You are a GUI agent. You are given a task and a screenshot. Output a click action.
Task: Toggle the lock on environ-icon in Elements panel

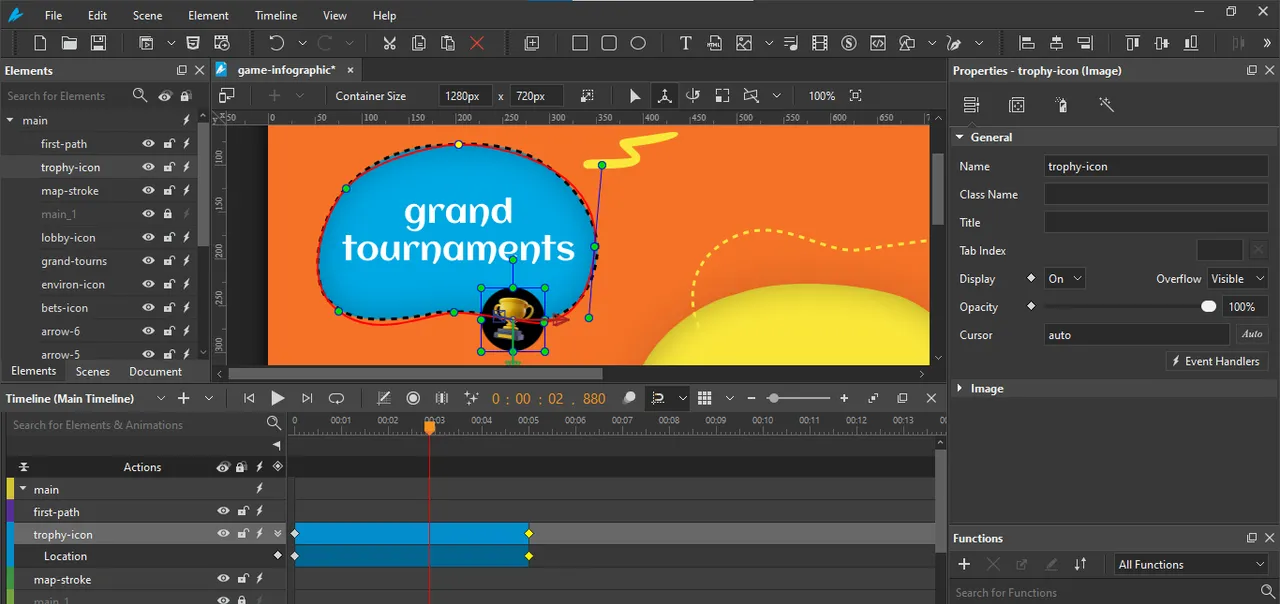tap(169, 284)
